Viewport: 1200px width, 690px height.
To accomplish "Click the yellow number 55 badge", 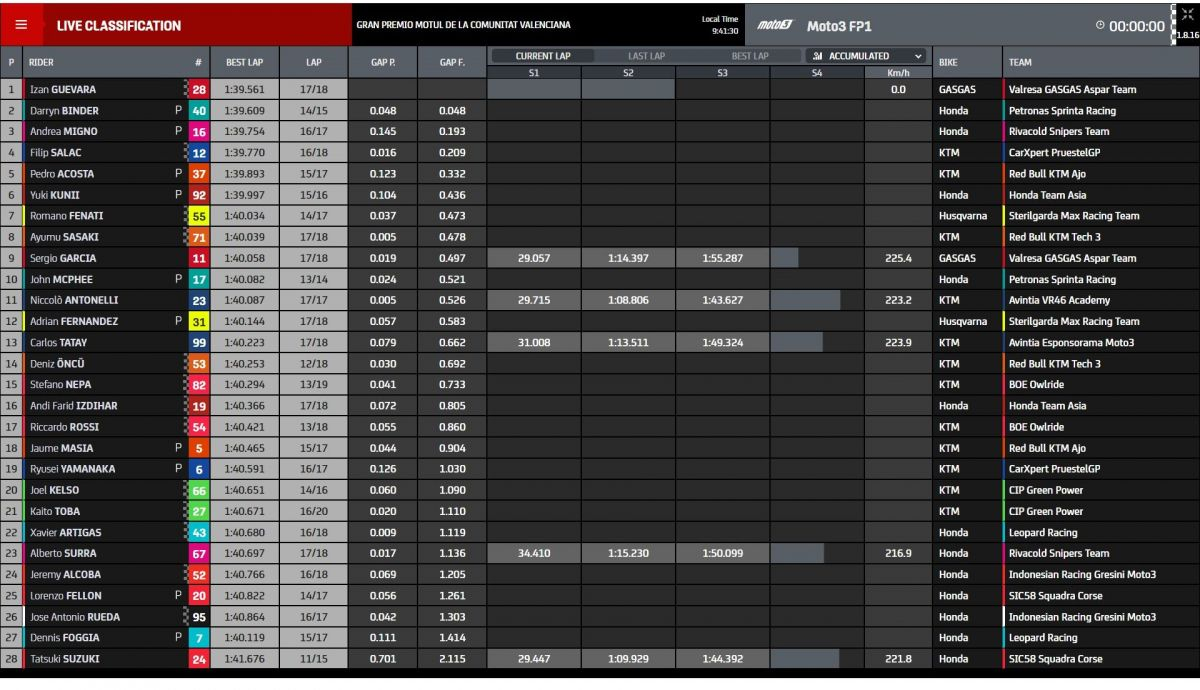I will [x=199, y=216].
